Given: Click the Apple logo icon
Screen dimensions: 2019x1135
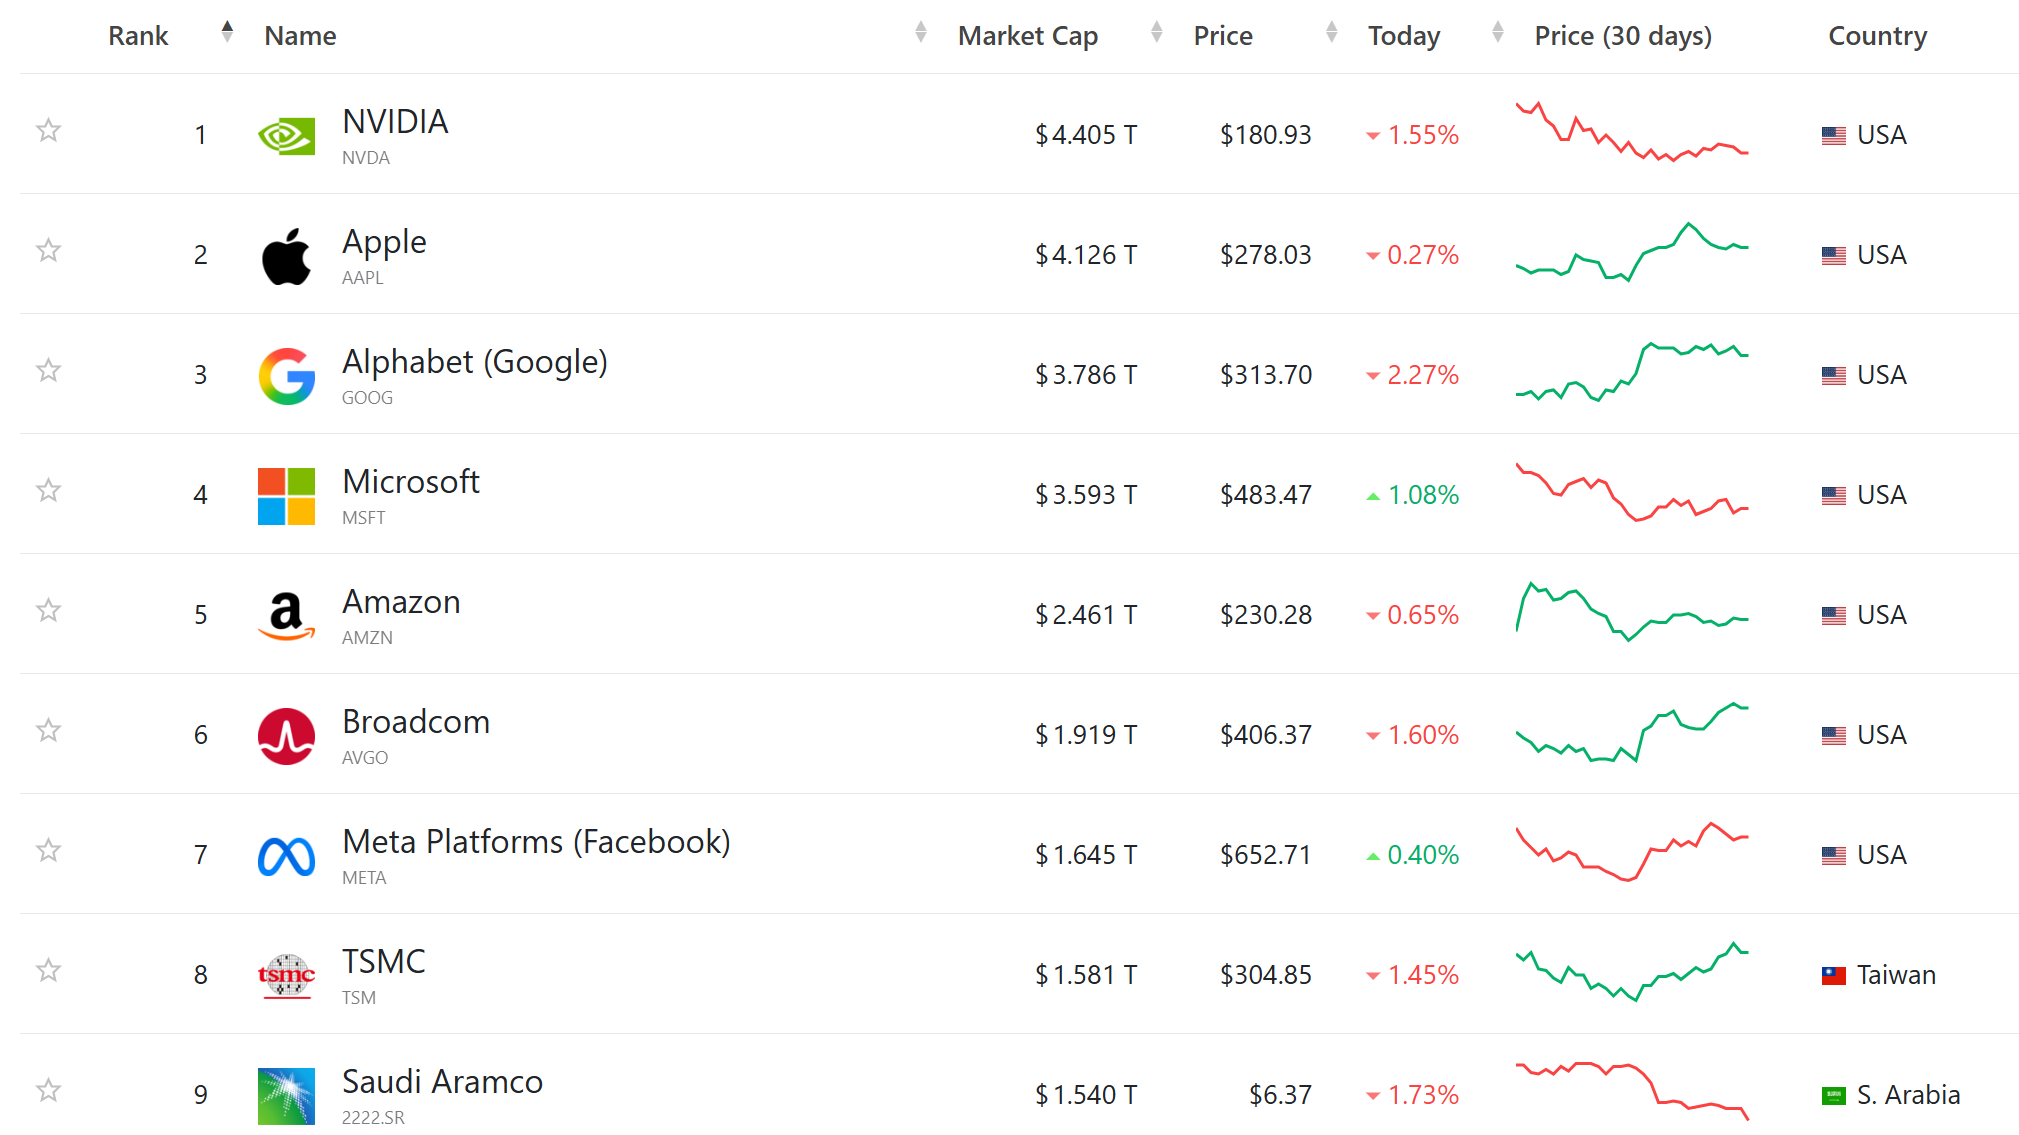Looking at the screenshot, I should [x=286, y=256].
